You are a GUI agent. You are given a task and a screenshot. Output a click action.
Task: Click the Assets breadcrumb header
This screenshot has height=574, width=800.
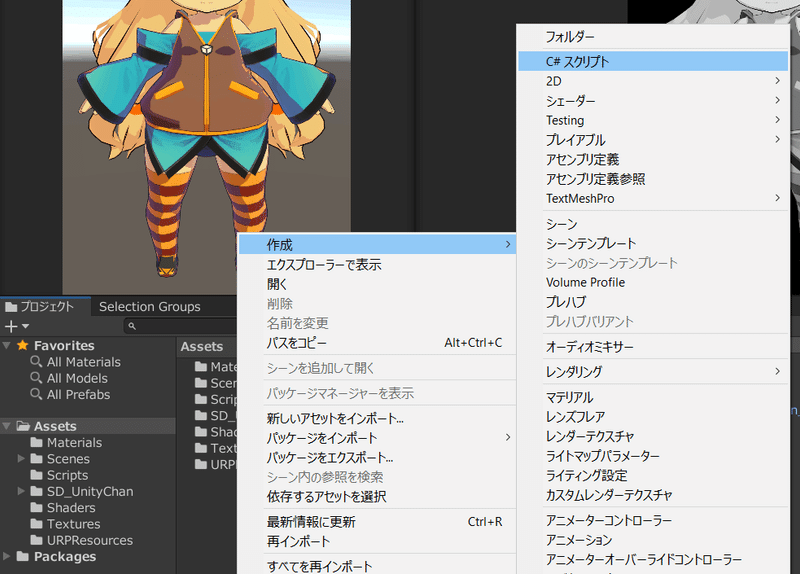tap(202, 346)
